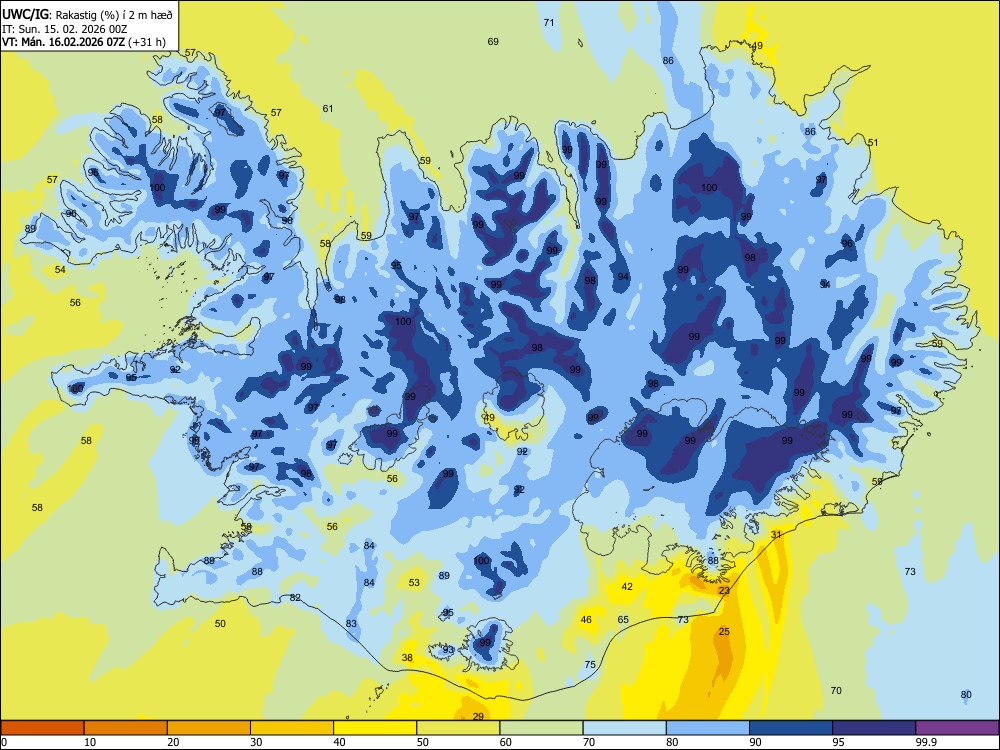Image resolution: width=1000 pixels, height=750 pixels.
Task: Select the 95–99.9% dark navy legend swatch
Action: [x=874, y=728]
